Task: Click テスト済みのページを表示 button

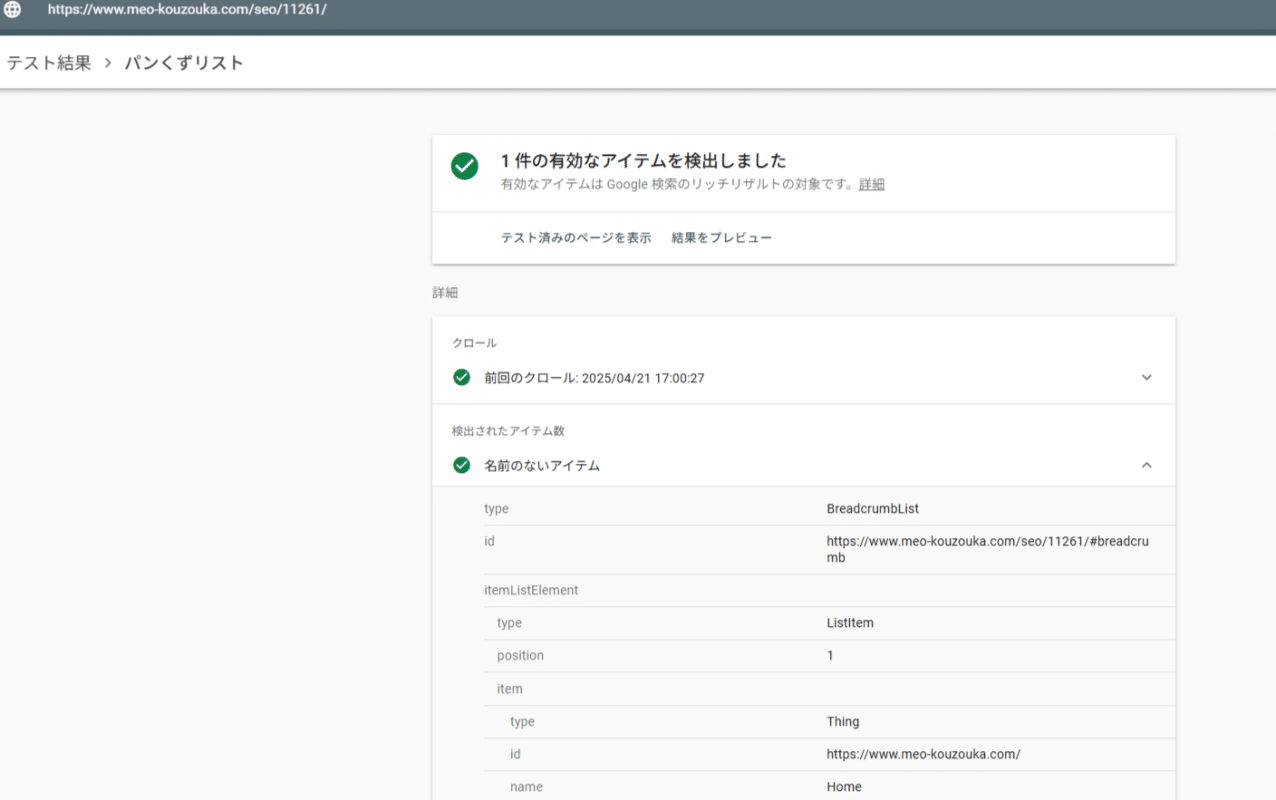Action: tap(575, 238)
